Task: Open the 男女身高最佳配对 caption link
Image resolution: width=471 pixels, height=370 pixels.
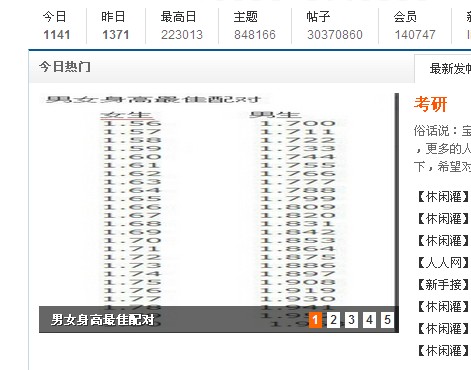Action: tap(103, 320)
